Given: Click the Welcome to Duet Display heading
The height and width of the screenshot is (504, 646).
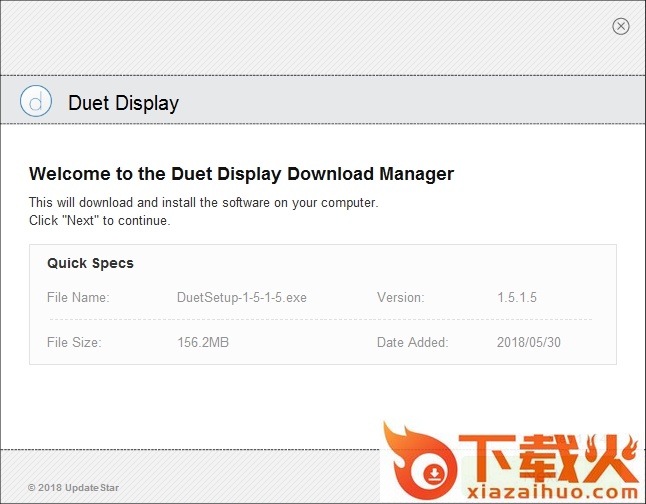Looking at the screenshot, I should tap(241, 174).
